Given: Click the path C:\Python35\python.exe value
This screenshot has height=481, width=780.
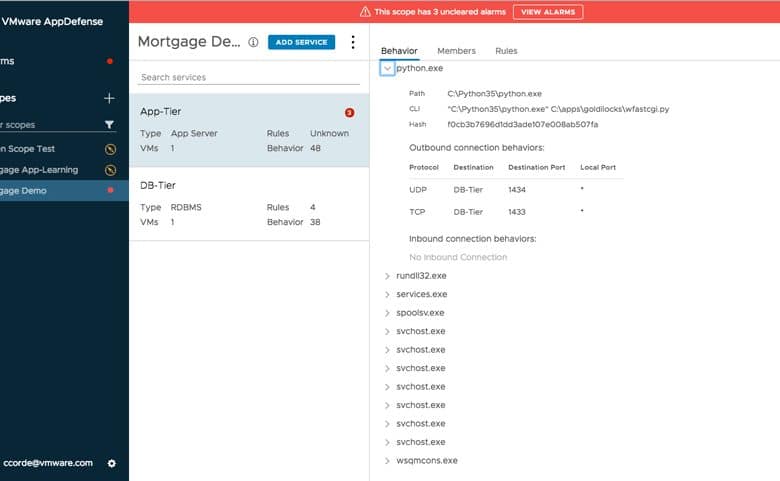Looking at the screenshot, I should 494,94.
